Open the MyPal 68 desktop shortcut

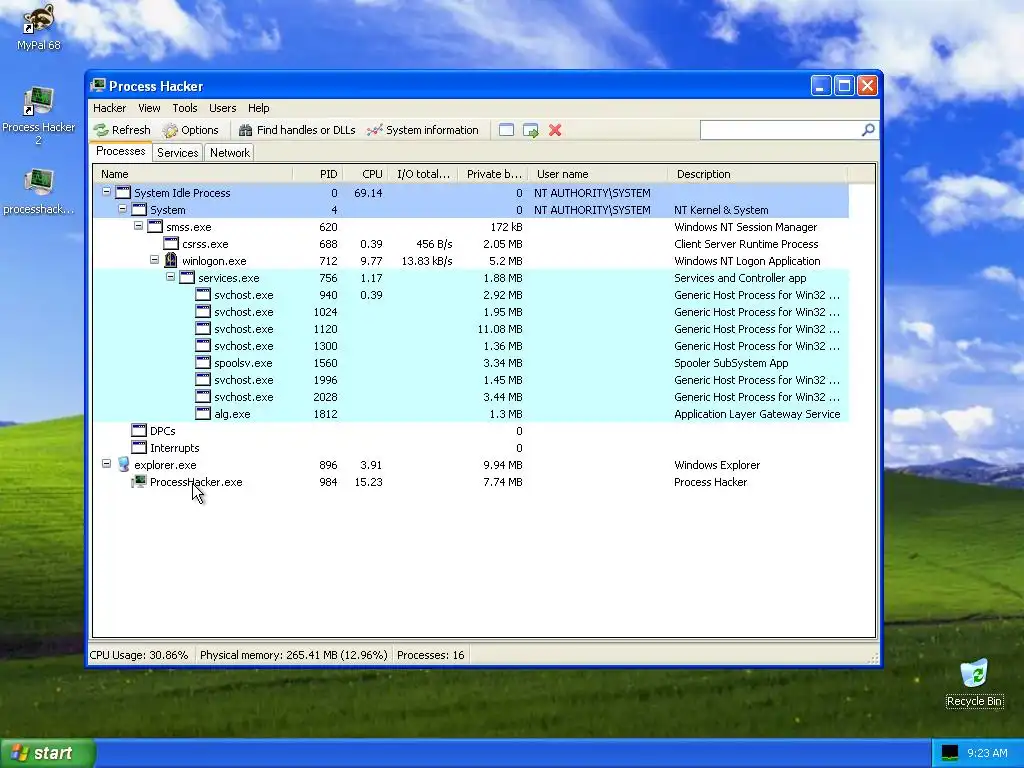[x=38, y=26]
